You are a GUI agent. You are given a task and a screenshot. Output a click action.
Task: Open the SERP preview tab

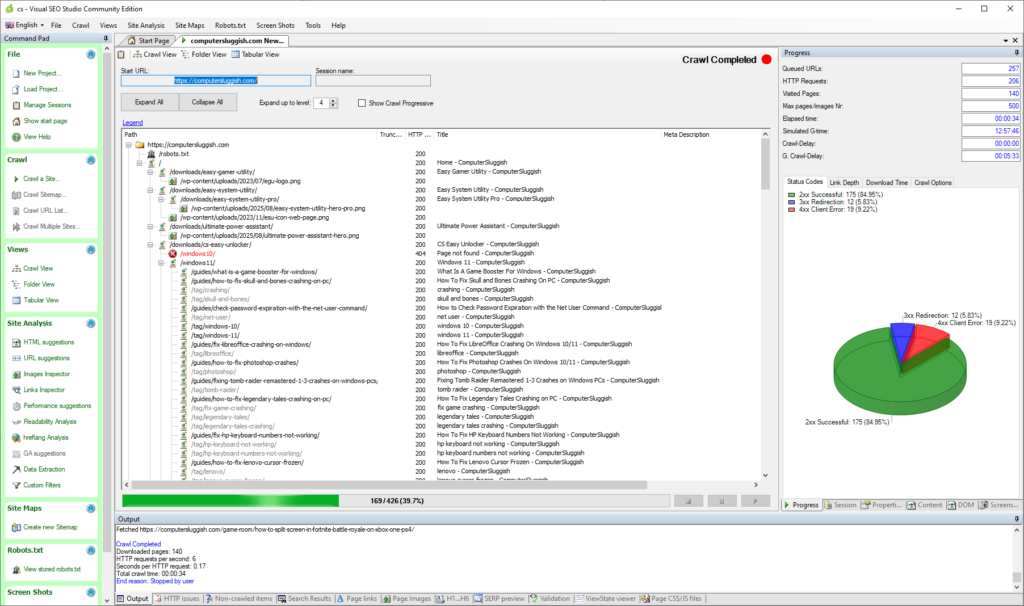point(499,598)
